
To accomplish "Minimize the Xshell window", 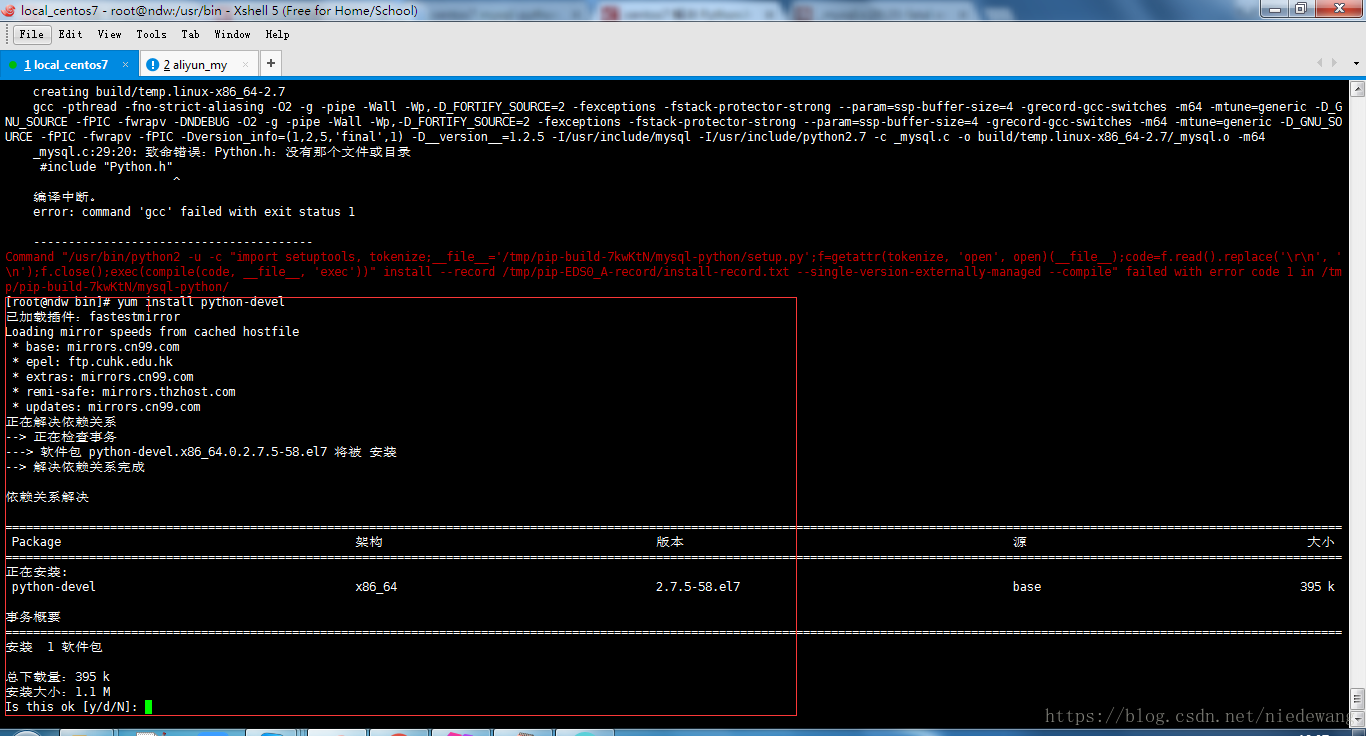I will point(1274,8).
